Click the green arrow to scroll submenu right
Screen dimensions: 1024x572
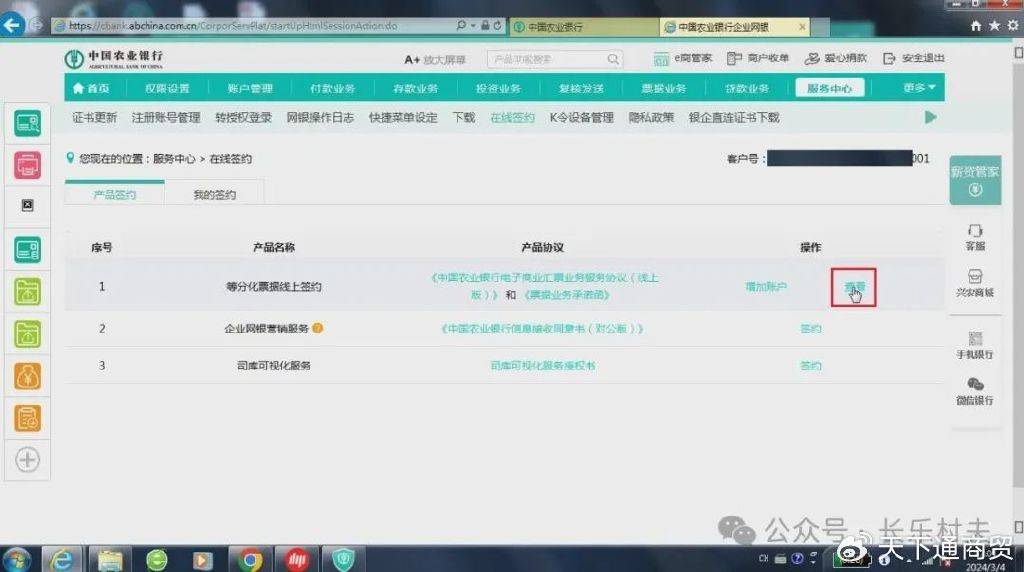point(931,118)
